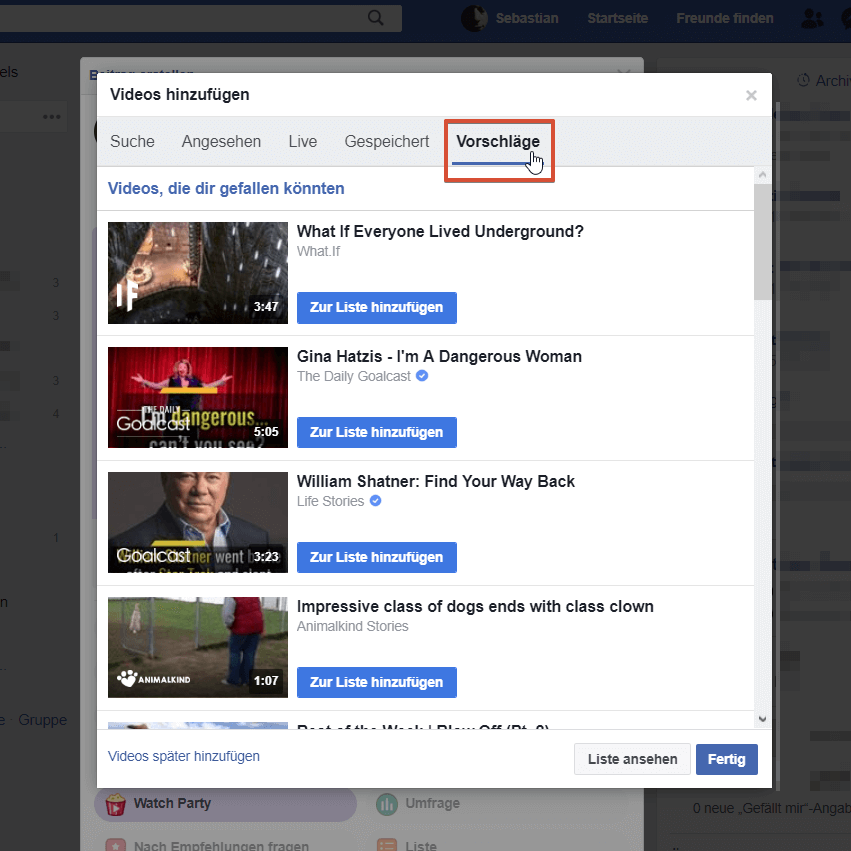Open the Gina Hatzis video thumbnail
This screenshot has height=851, width=851.
198,398
